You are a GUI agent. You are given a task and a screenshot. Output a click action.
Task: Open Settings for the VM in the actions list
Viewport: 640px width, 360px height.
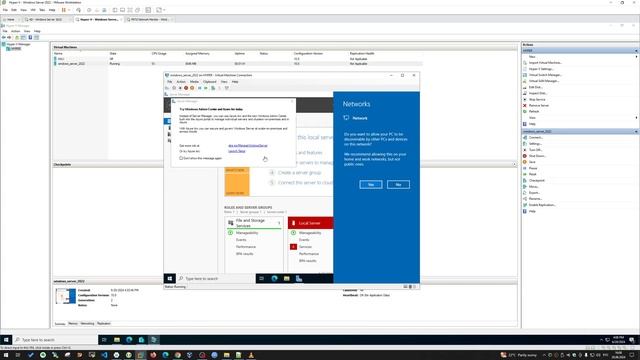(535, 144)
